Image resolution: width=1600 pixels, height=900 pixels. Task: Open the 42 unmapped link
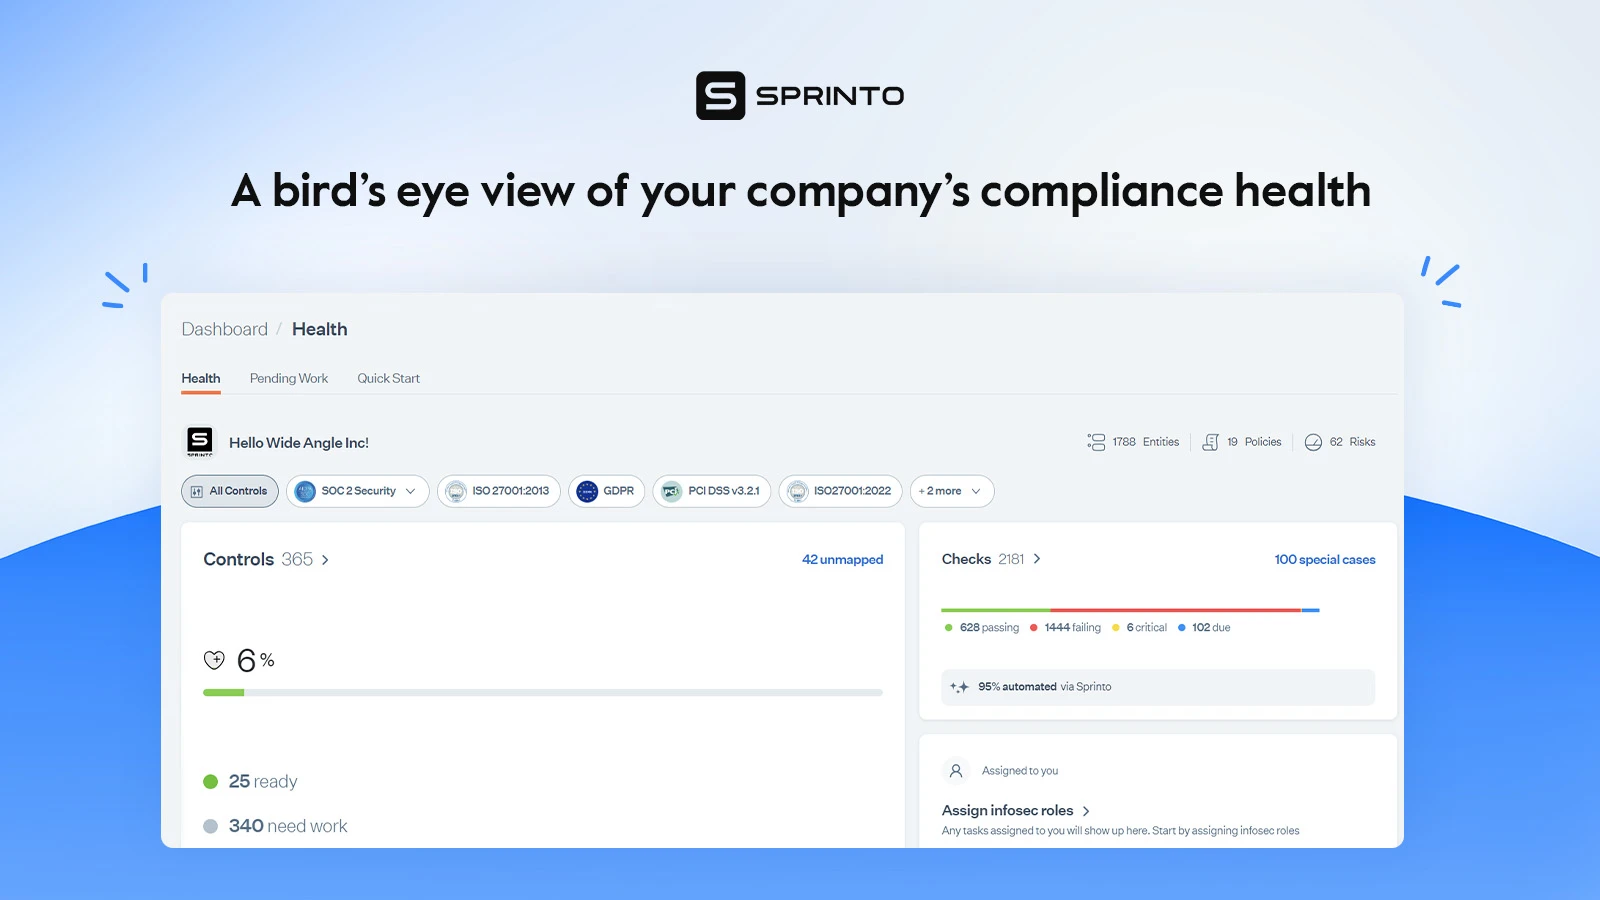(843, 560)
